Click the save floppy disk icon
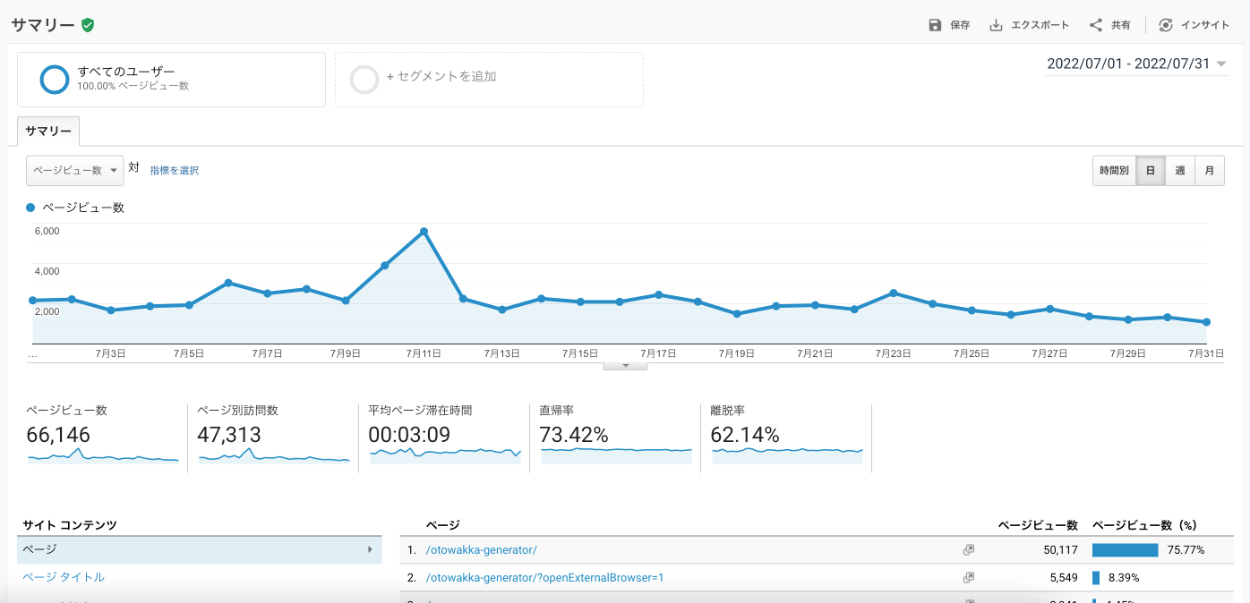The image size is (1250, 603). click(935, 25)
